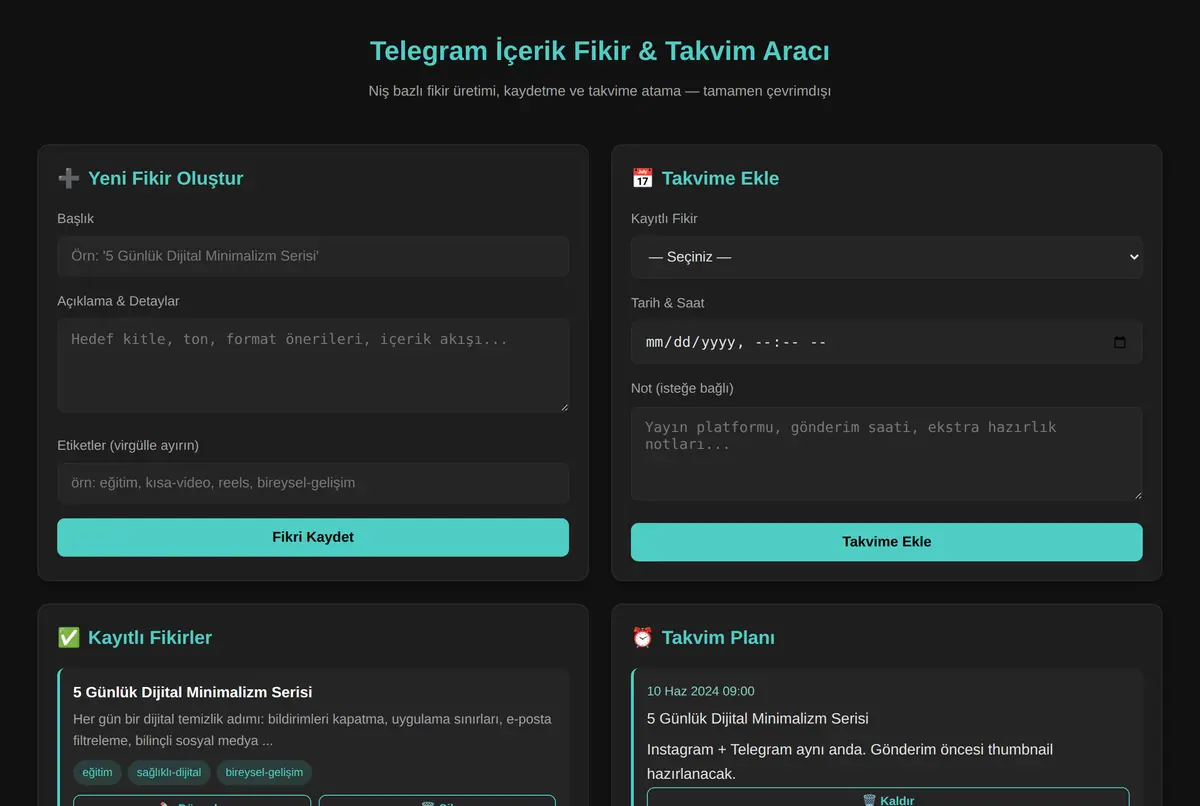Remove the scheduled item with Kaldır

888,798
